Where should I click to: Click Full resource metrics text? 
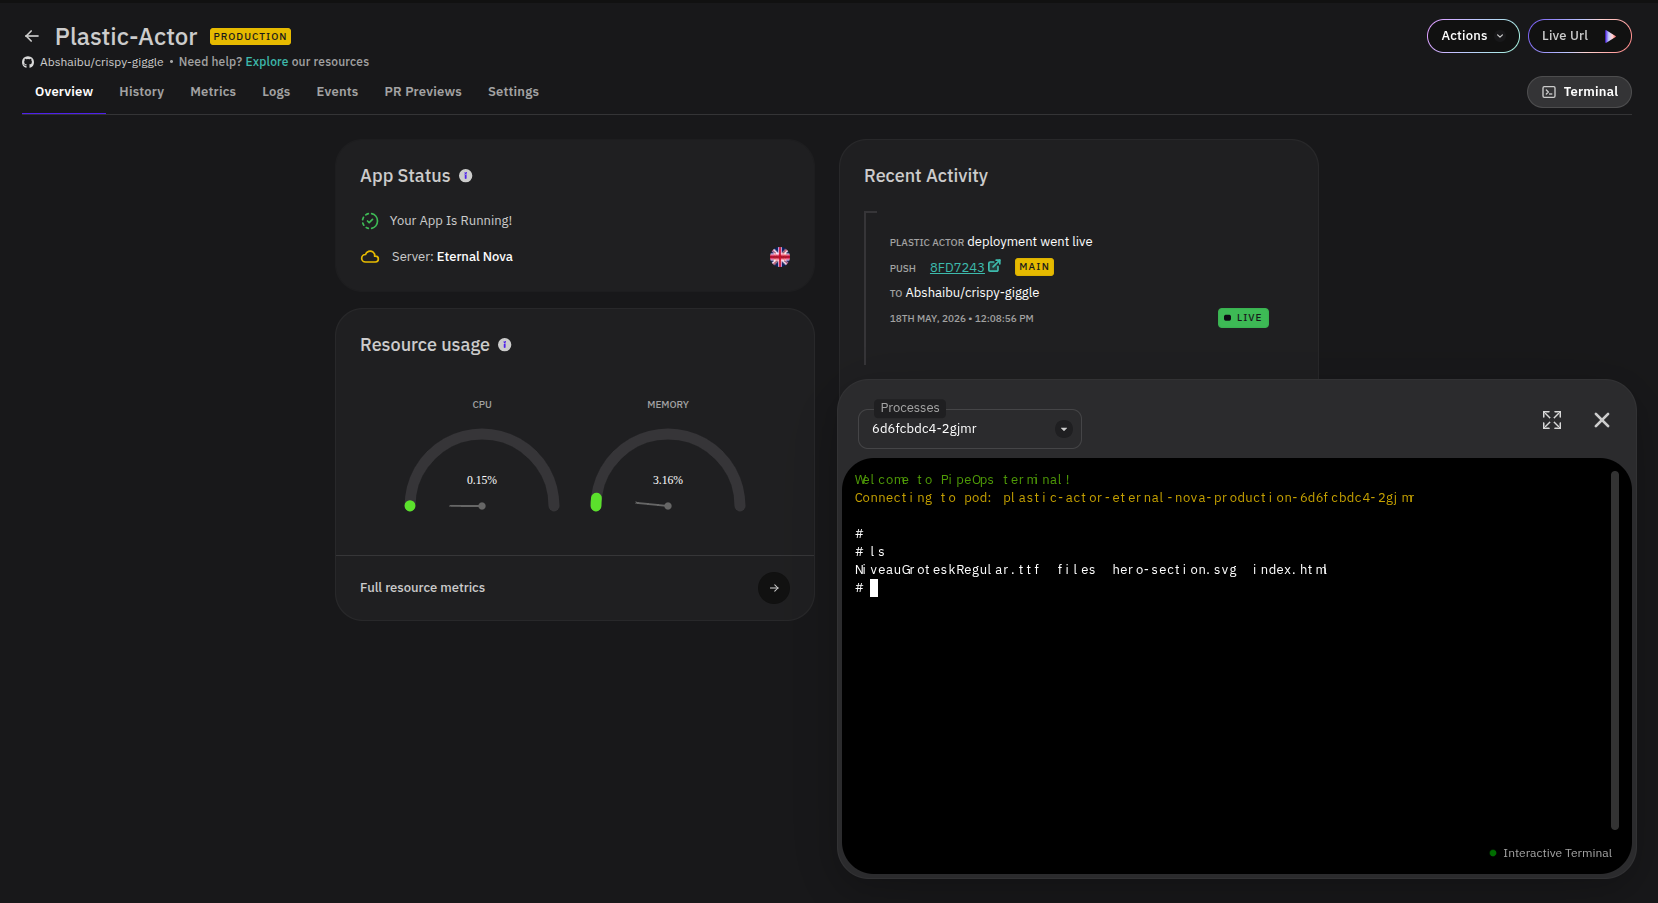(422, 588)
